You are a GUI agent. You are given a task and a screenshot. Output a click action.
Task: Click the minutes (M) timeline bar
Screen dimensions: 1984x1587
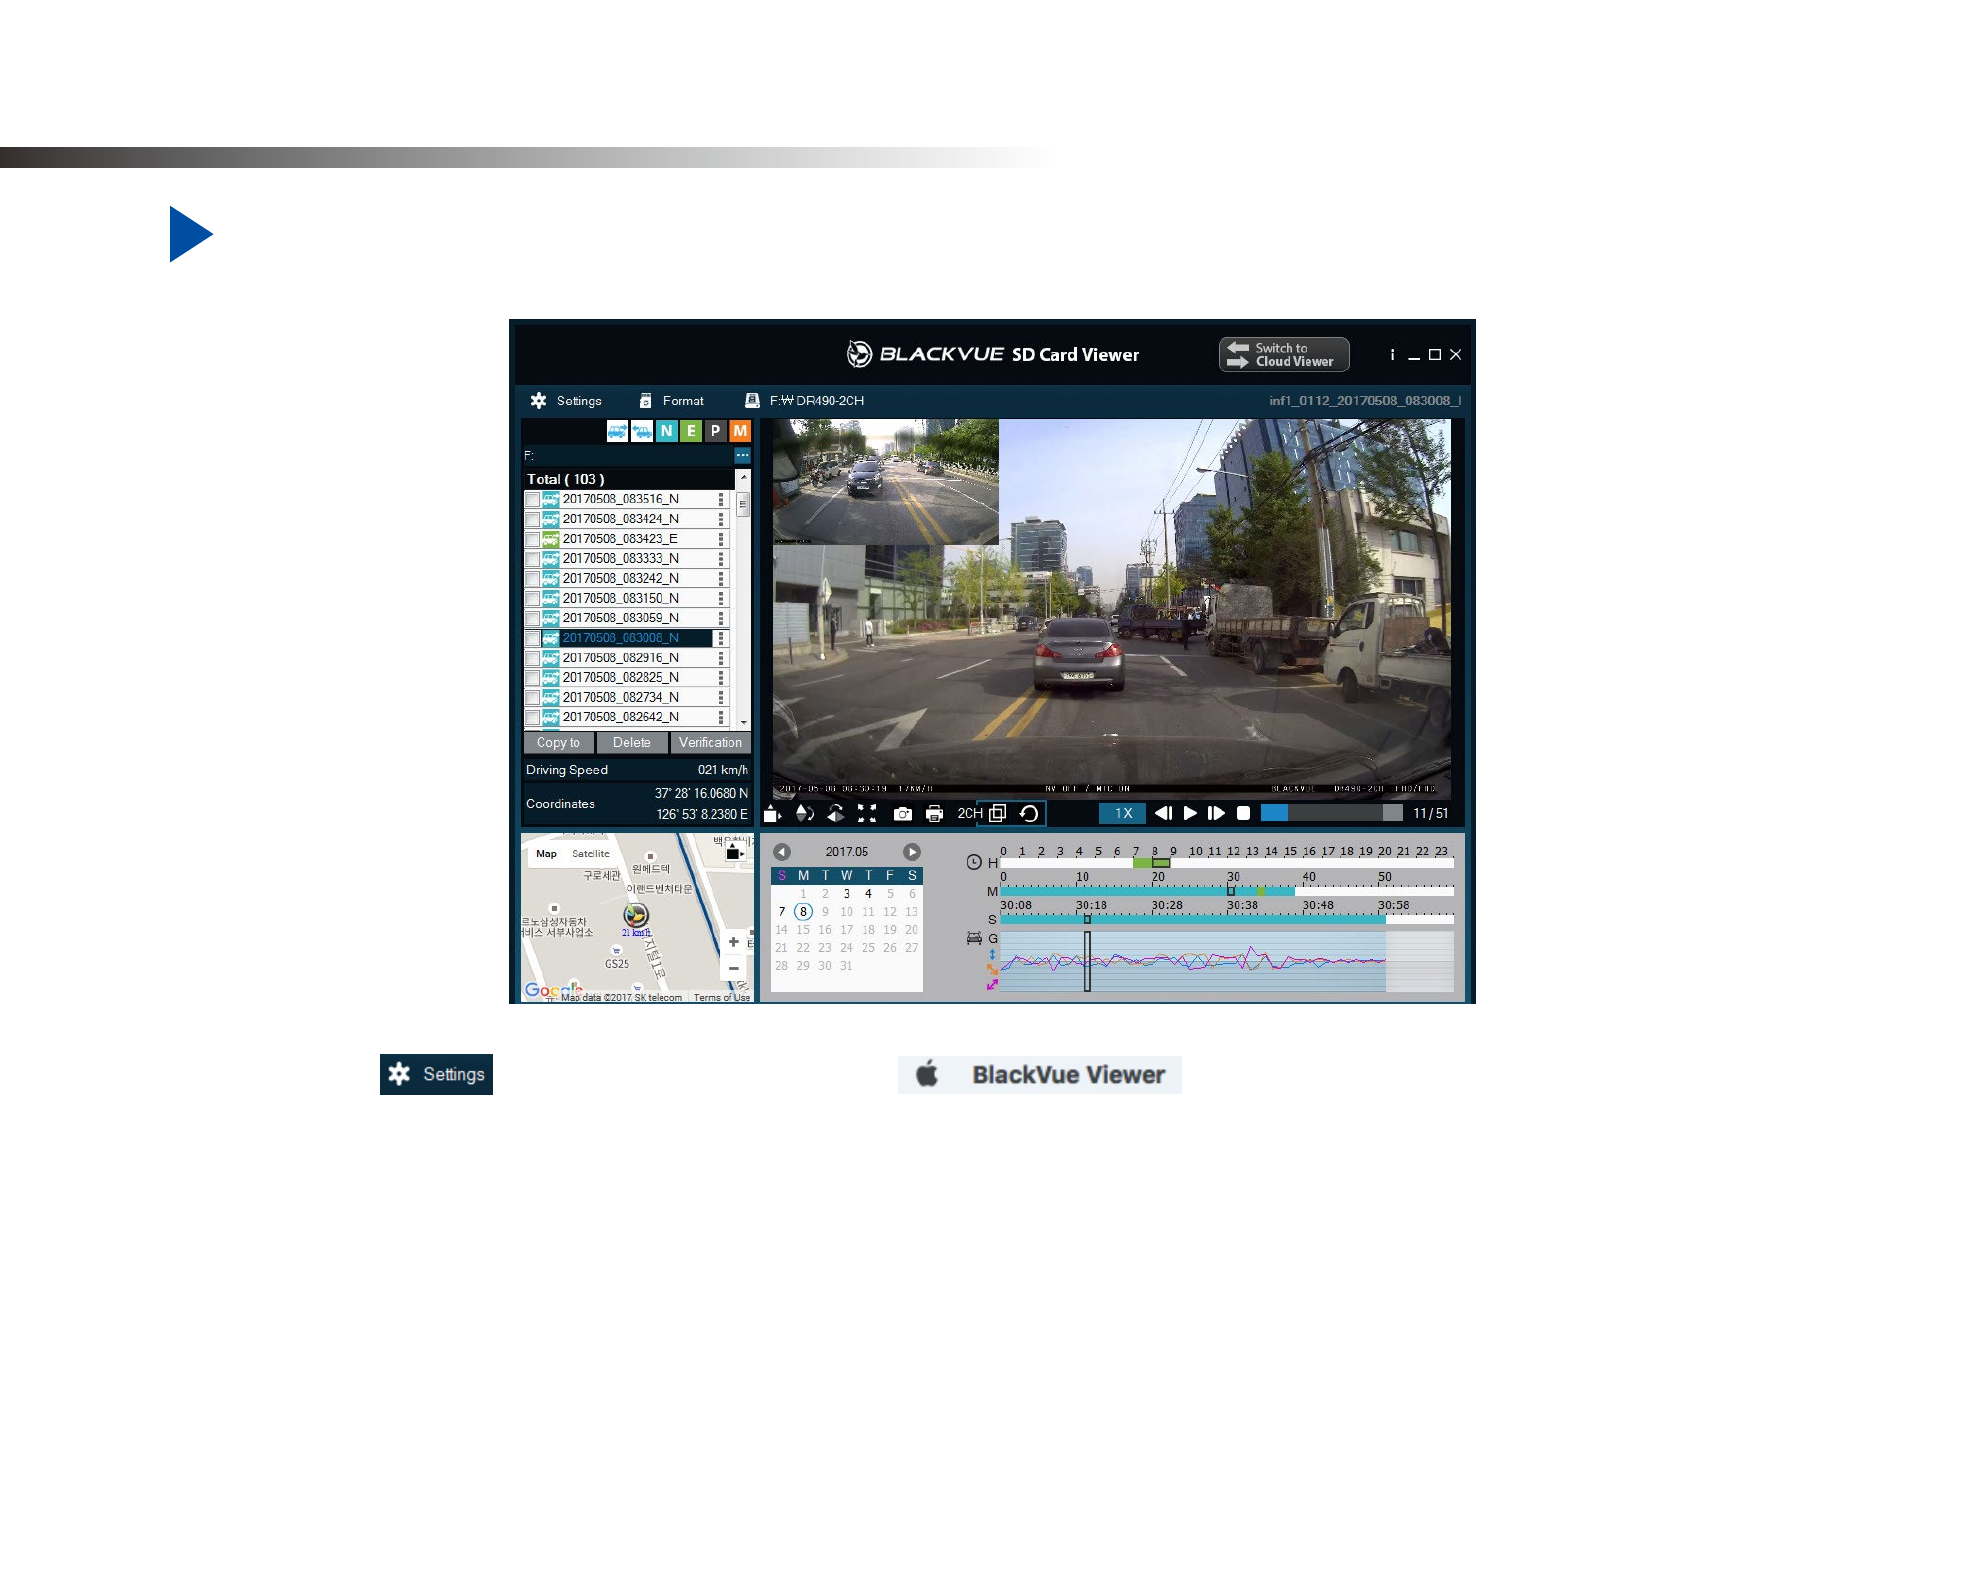pos(1227,891)
